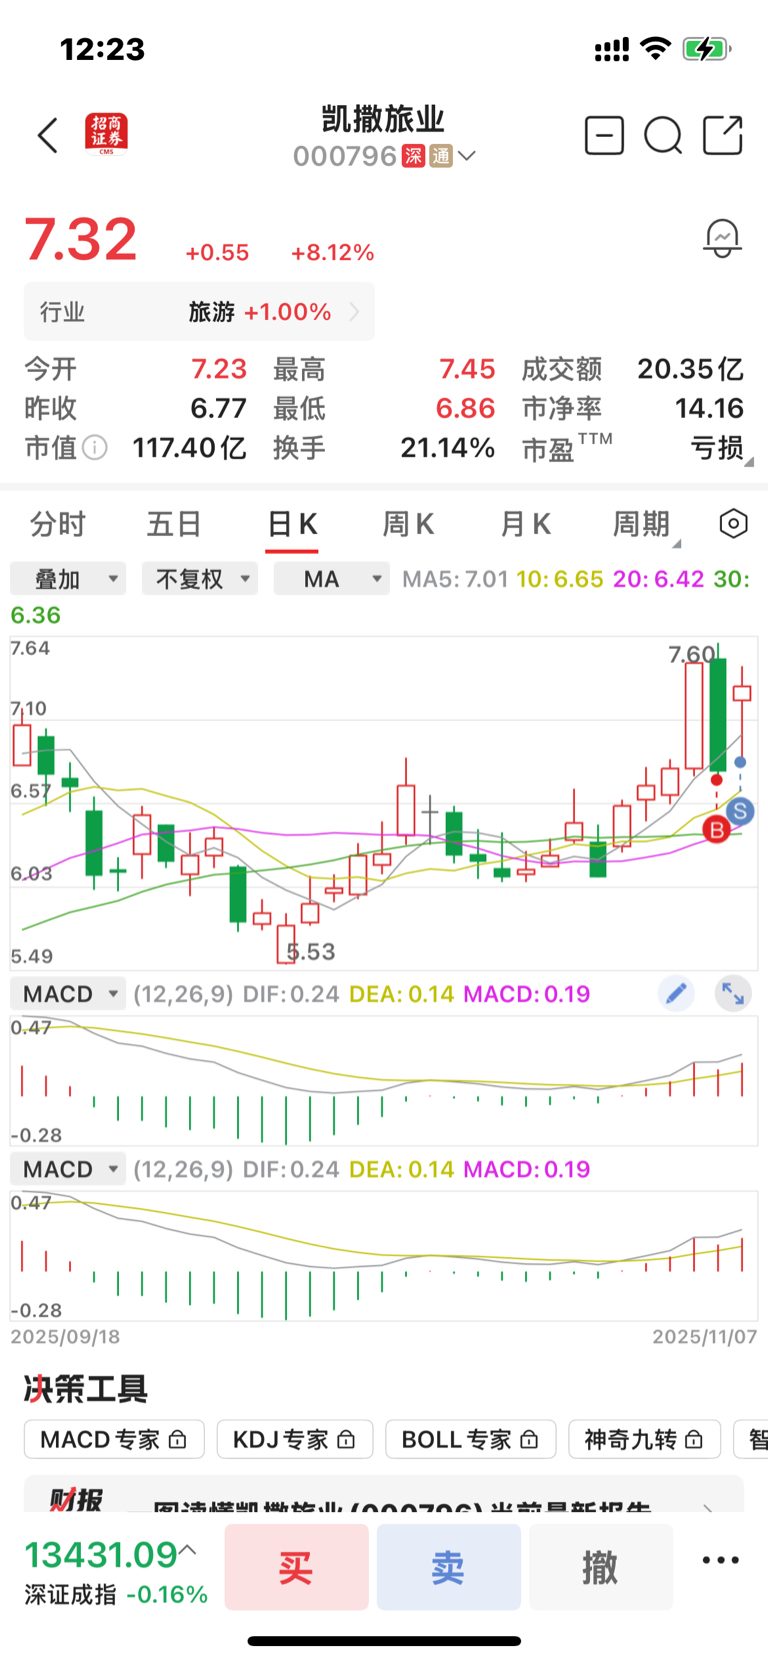Viewport: 768px width, 1663px height.
Task: Tap lock icon on MACD专家
Action: point(177,1440)
